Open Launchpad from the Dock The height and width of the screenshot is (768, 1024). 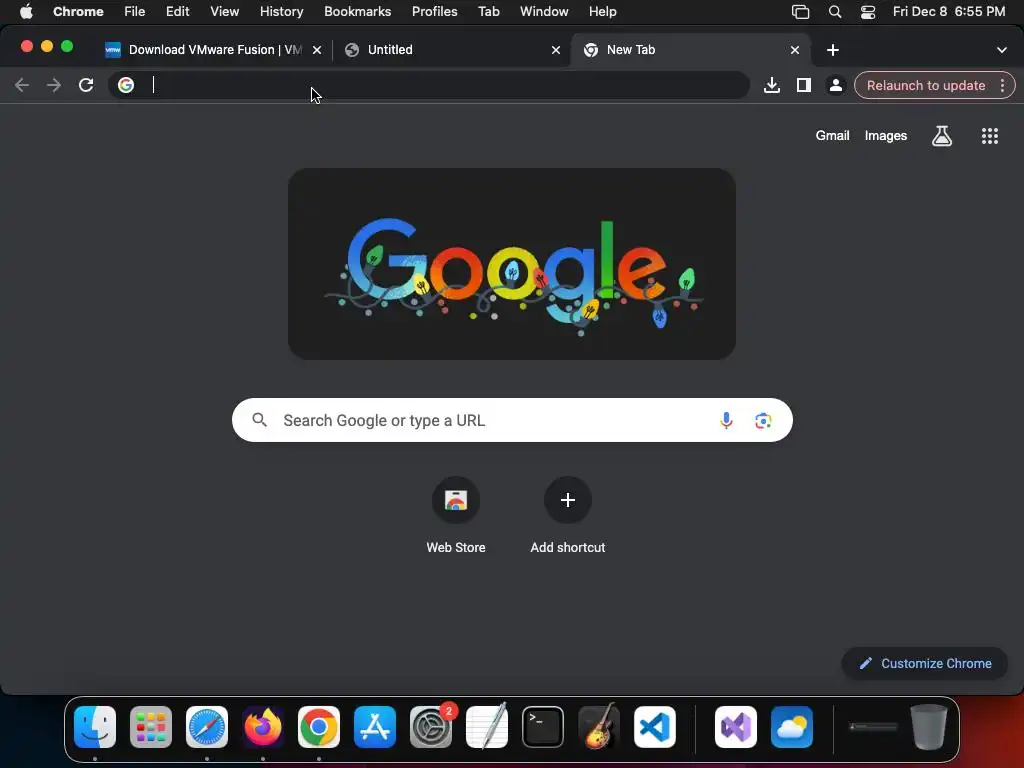151,727
